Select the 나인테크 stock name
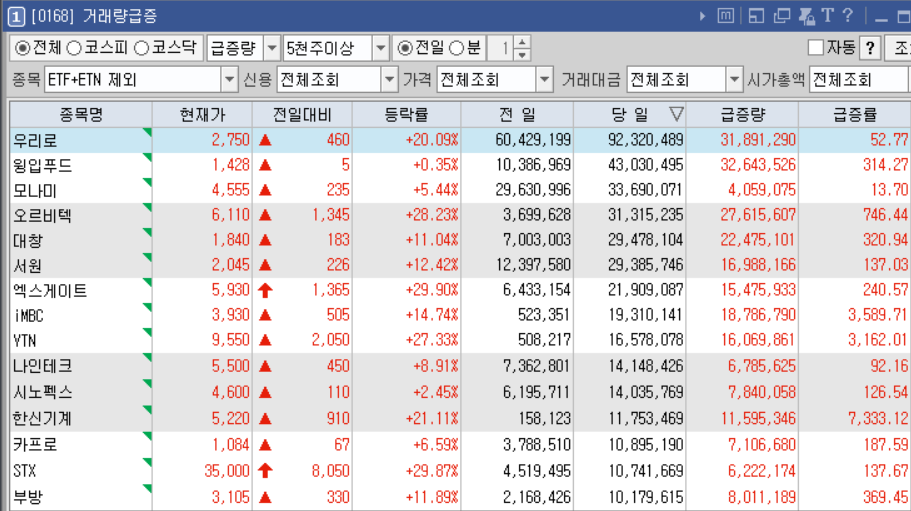The height and width of the screenshot is (511, 911). click(42, 366)
